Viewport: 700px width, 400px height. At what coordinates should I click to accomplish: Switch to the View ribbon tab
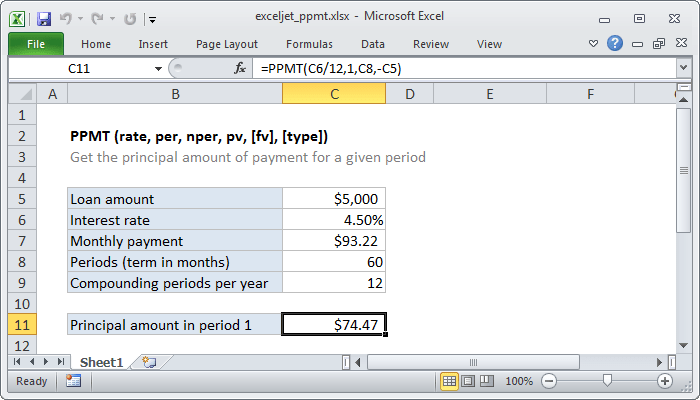coord(489,44)
